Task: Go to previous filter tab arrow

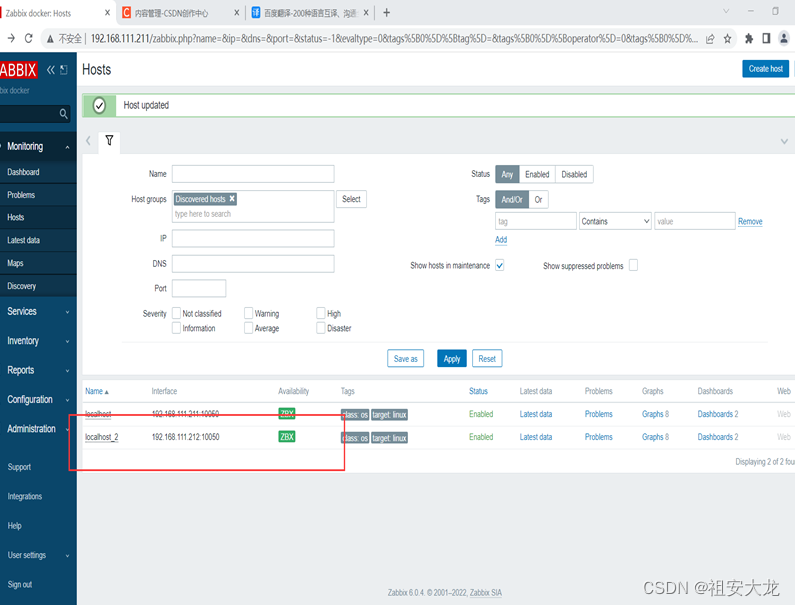Action: pyautogui.click(x=88, y=140)
